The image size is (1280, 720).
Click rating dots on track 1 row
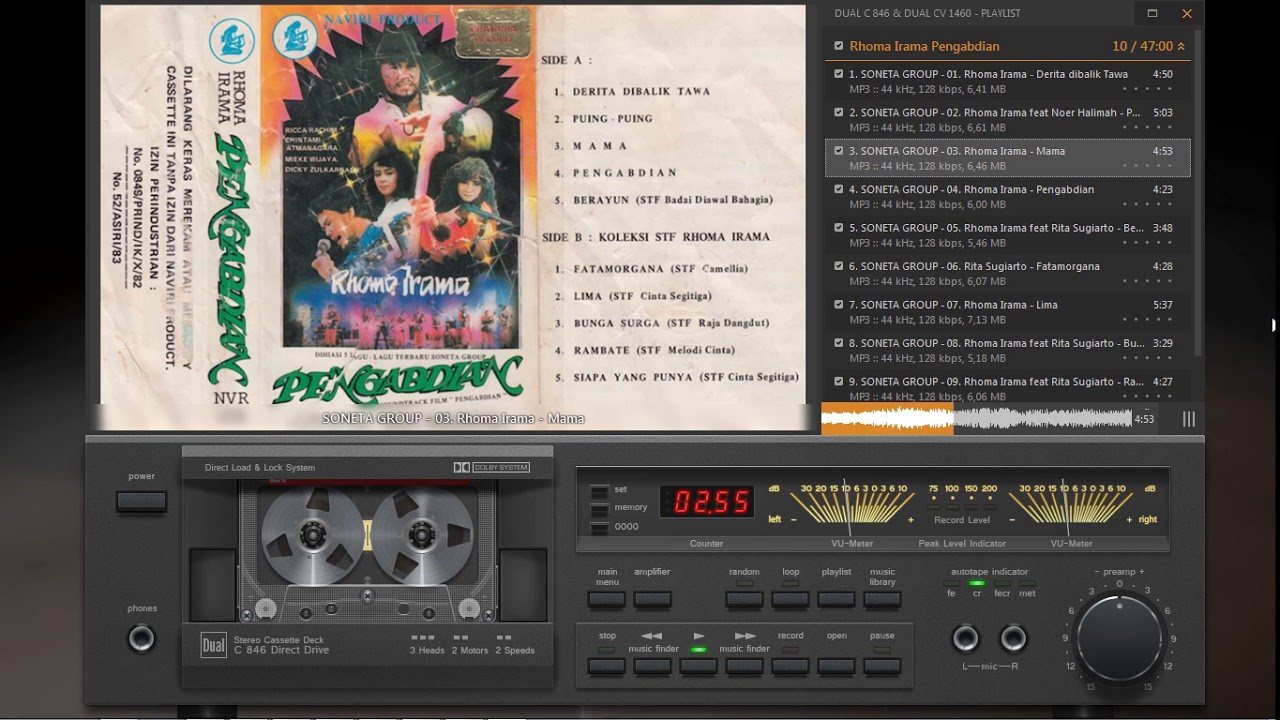pyautogui.click(x=1147, y=89)
